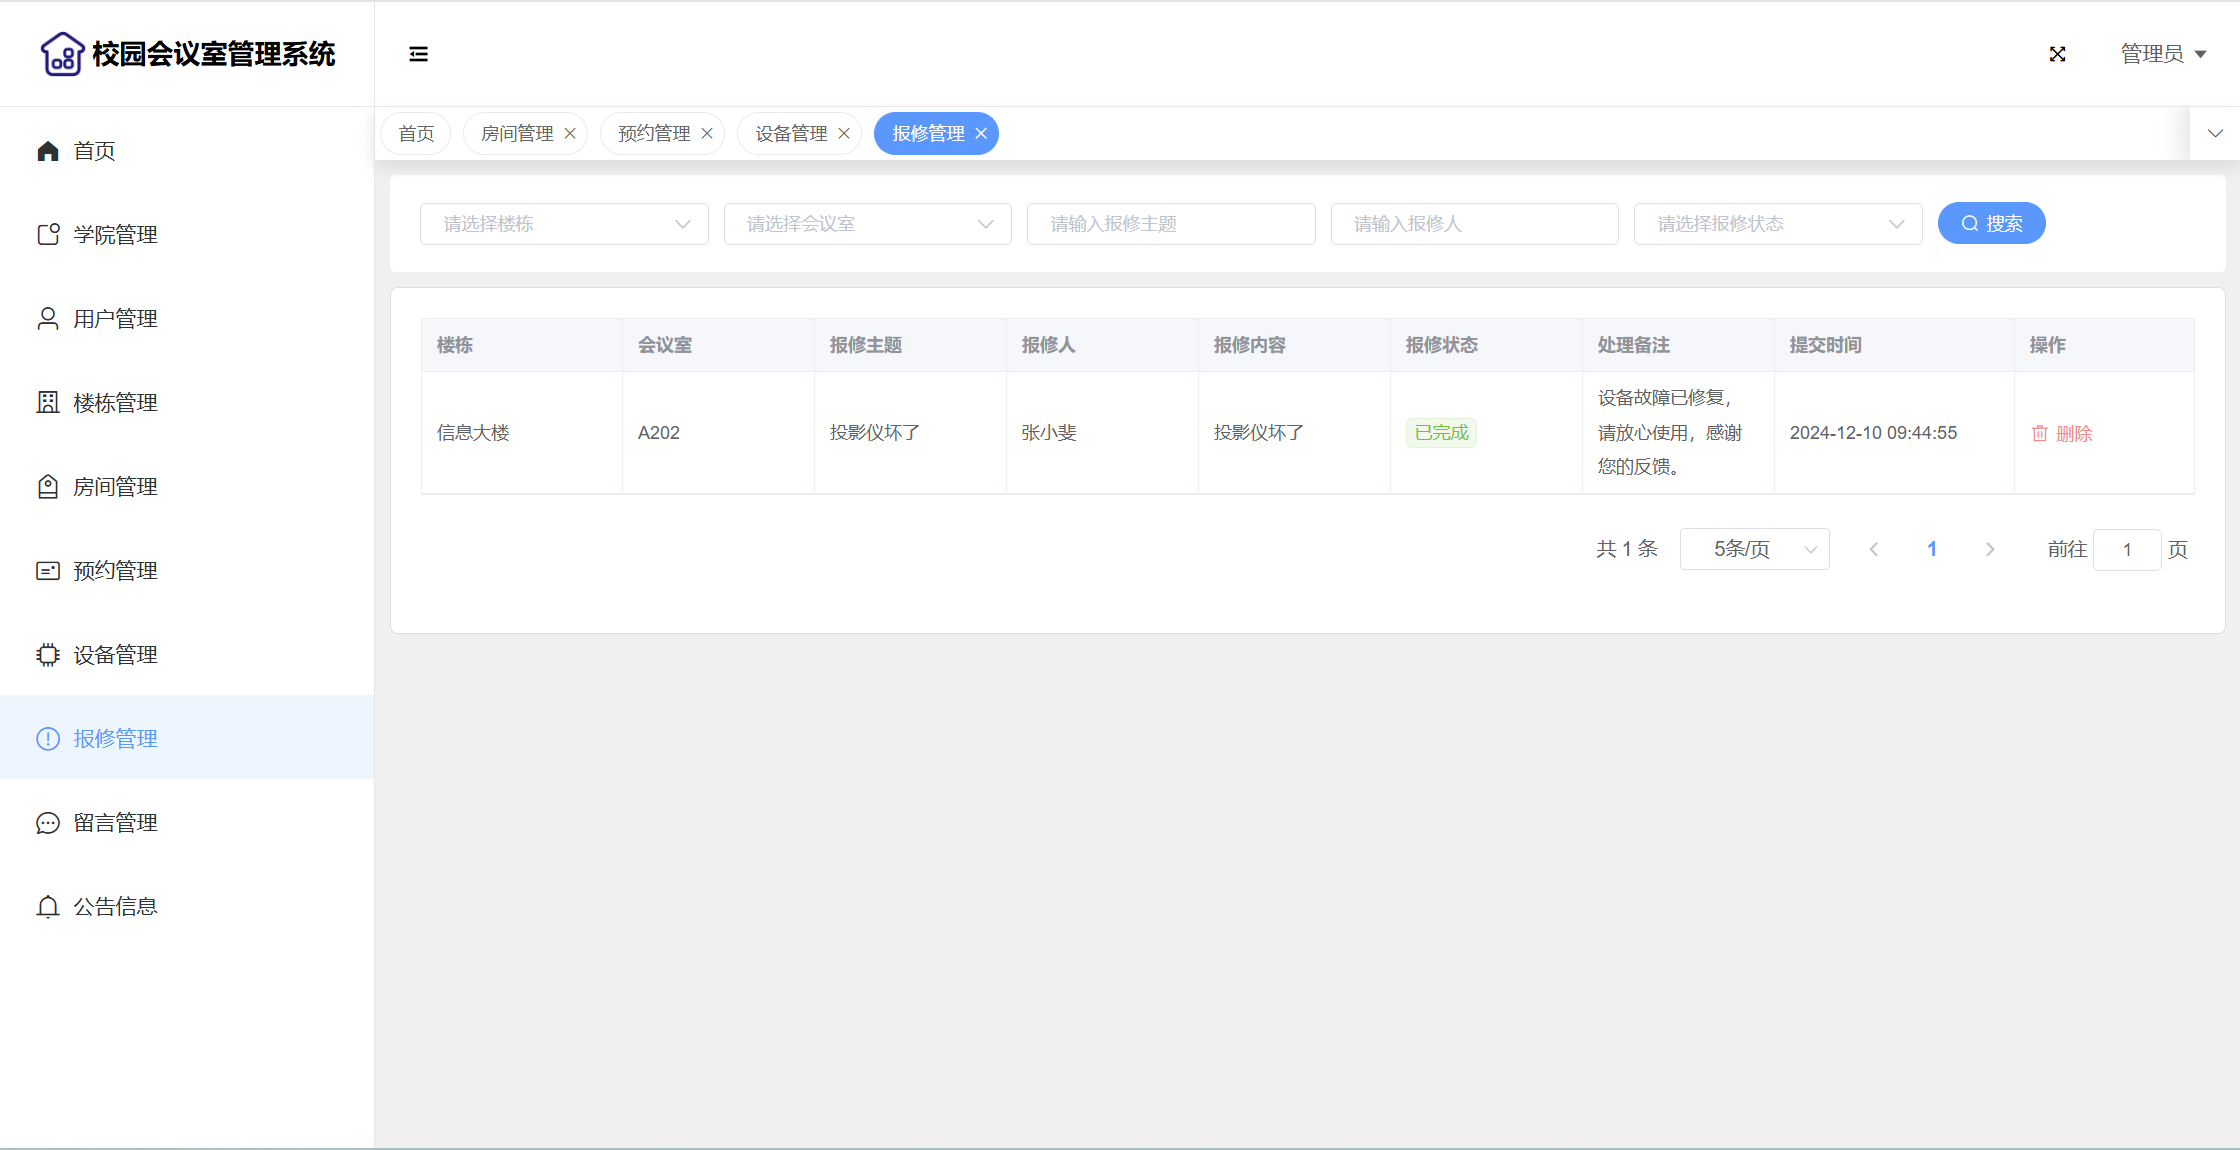Close the 设备管理 tab
The width and height of the screenshot is (2240, 1150).
tap(844, 134)
